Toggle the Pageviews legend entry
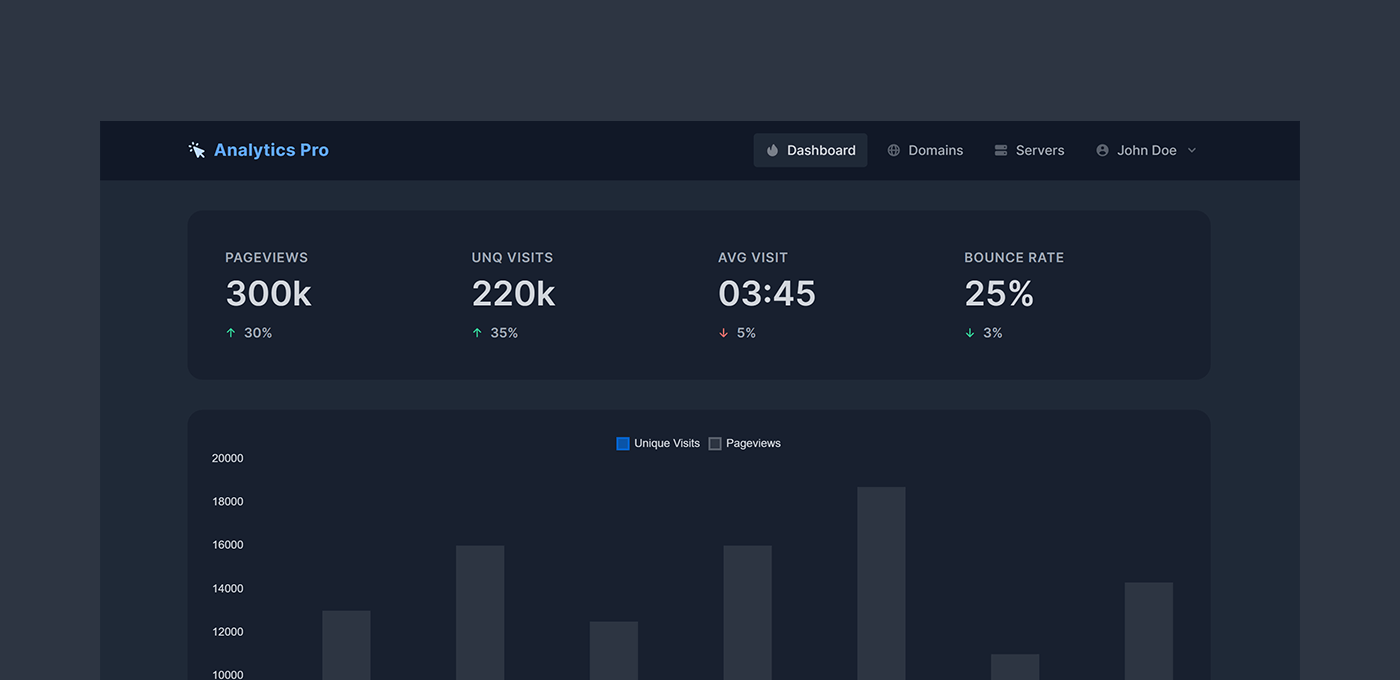 (744, 443)
